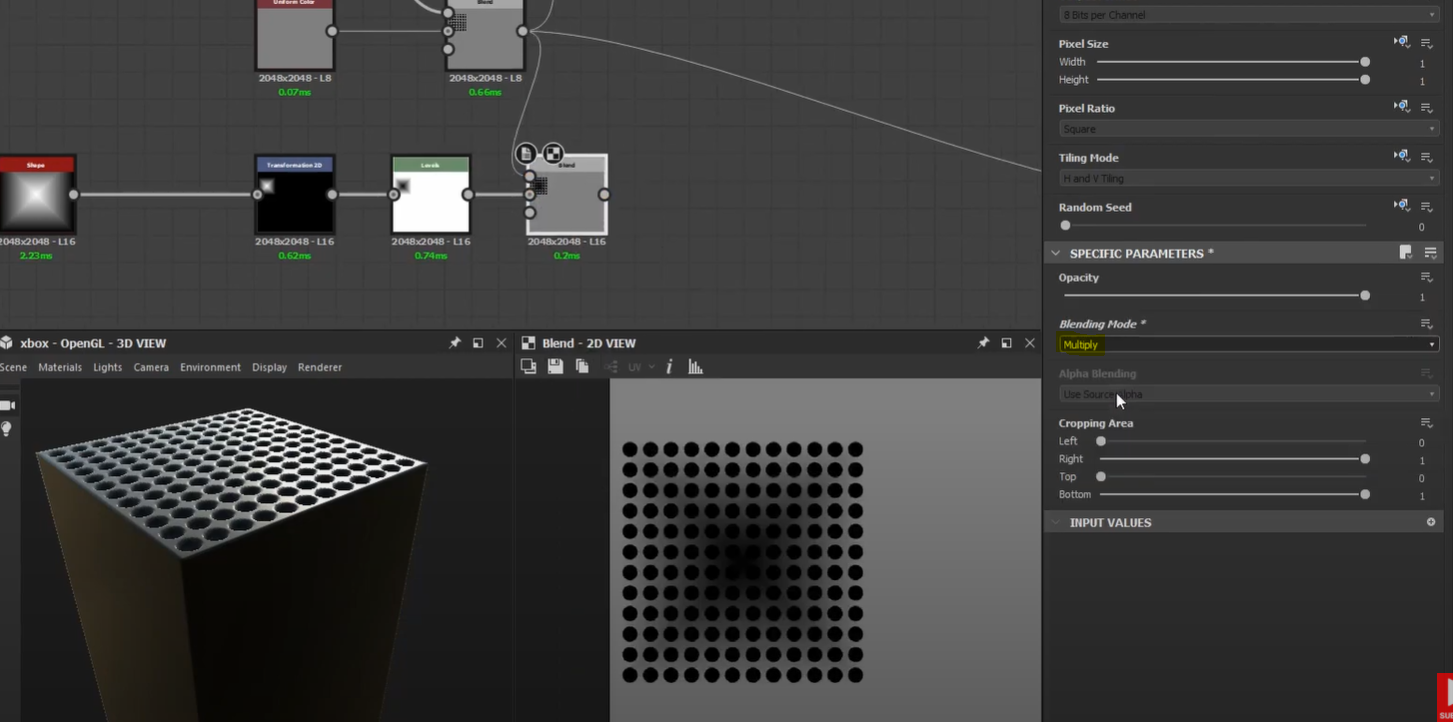The height and width of the screenshot is (722, 1453).
Task: Pin the 3D VIEW panel
Action: 455,343
